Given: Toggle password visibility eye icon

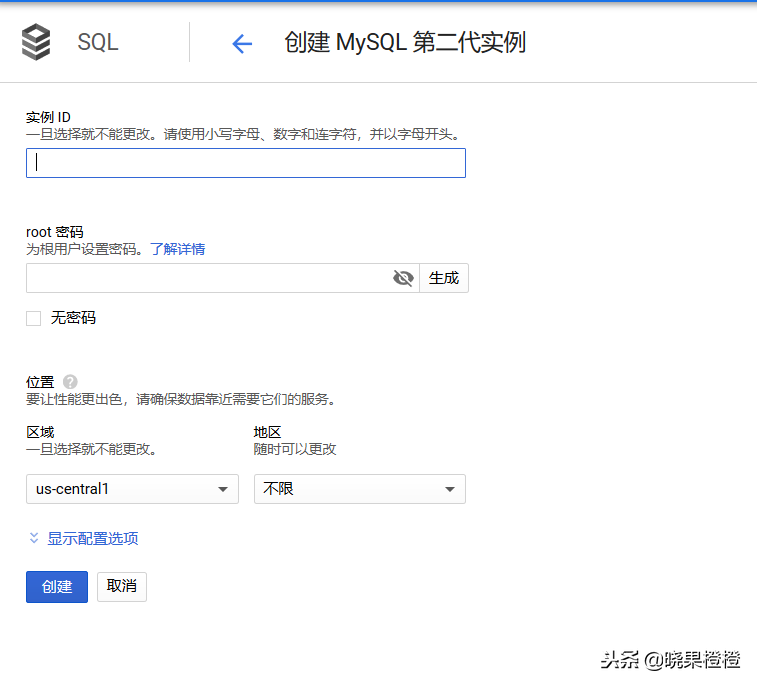Looking at the screenshot, I should pyautogui.click(x=403, y=278).
